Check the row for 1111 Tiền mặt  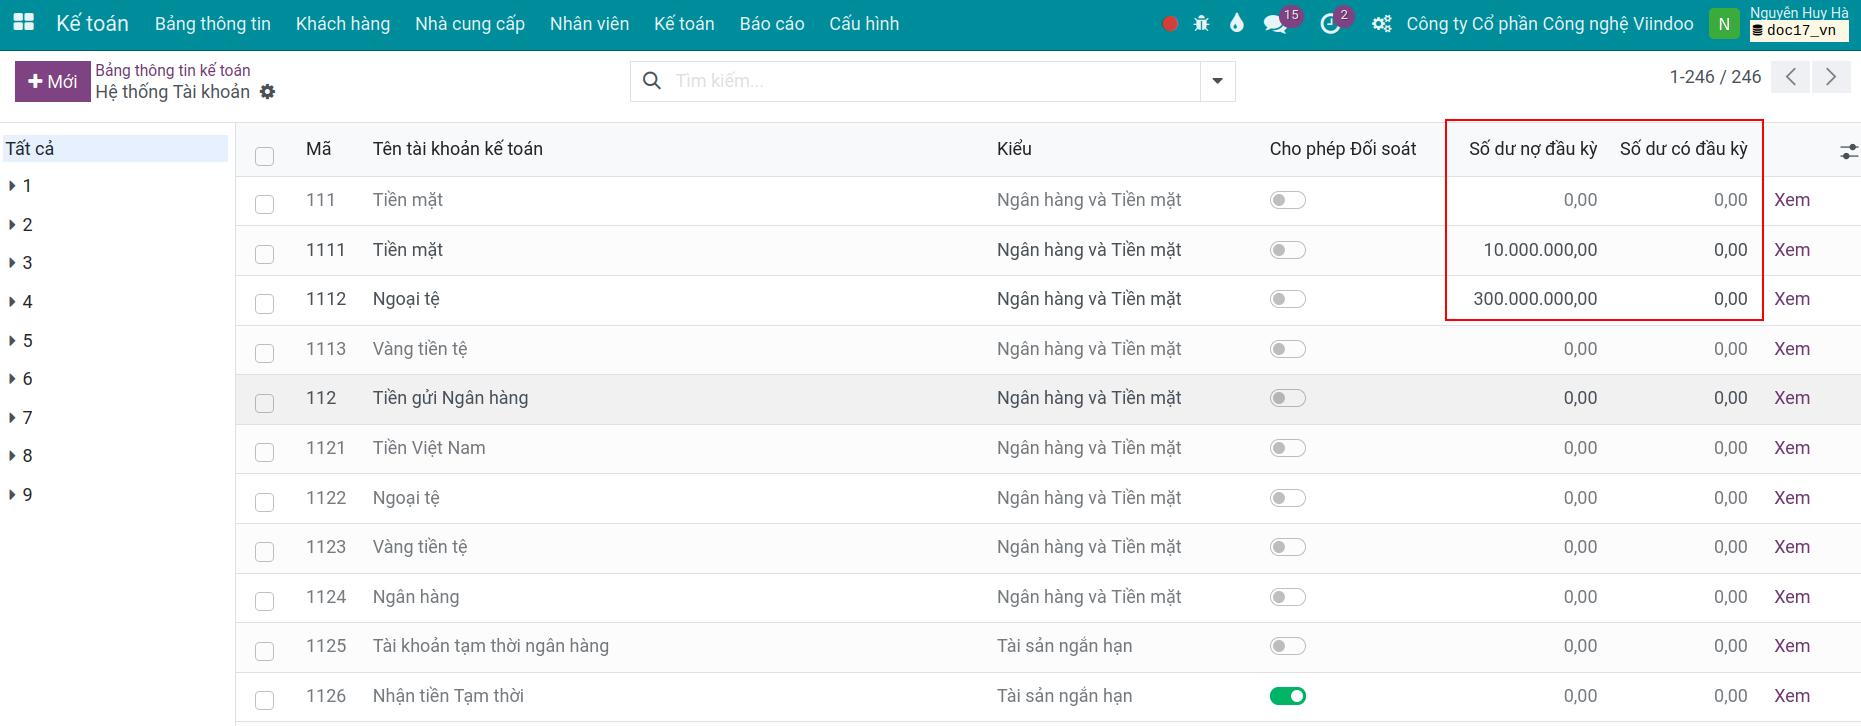264,254
